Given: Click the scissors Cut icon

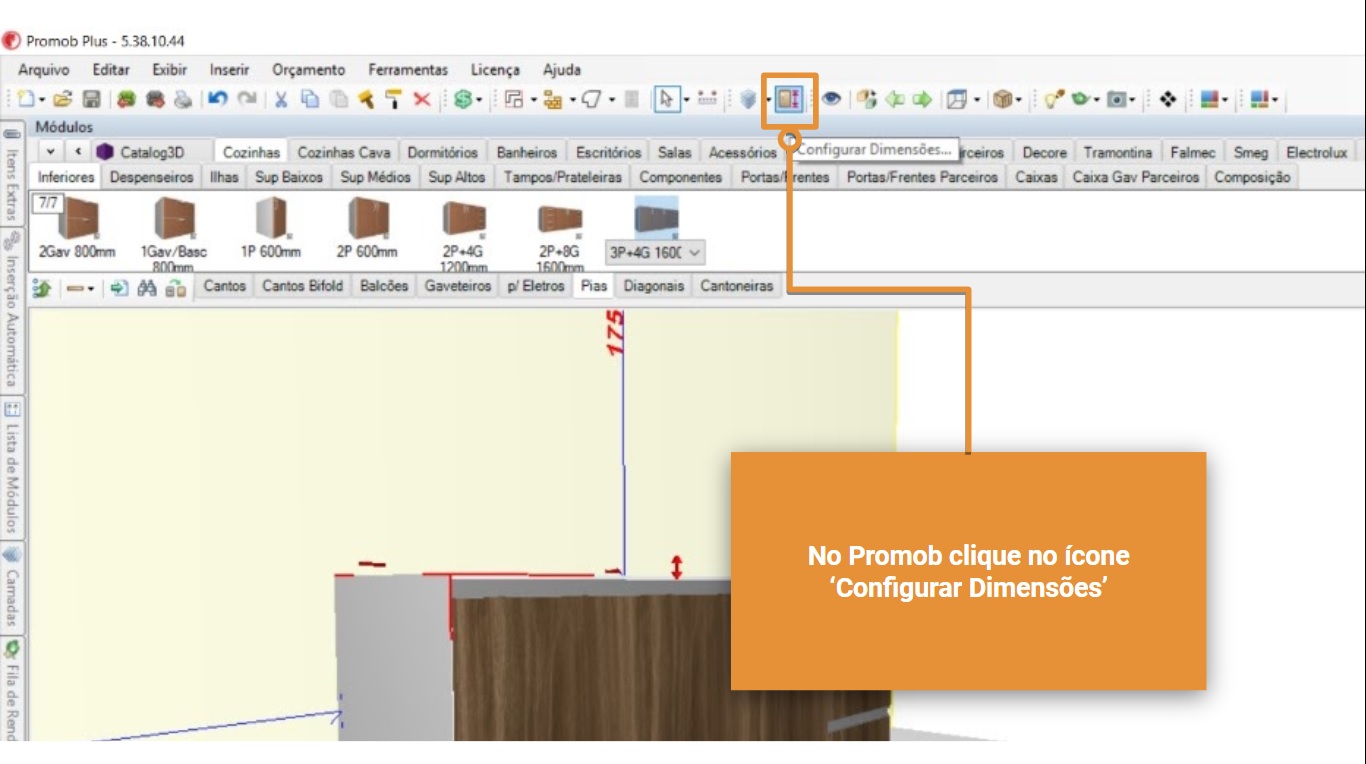Looking at the screenshot, I should [x=282, y=99].
